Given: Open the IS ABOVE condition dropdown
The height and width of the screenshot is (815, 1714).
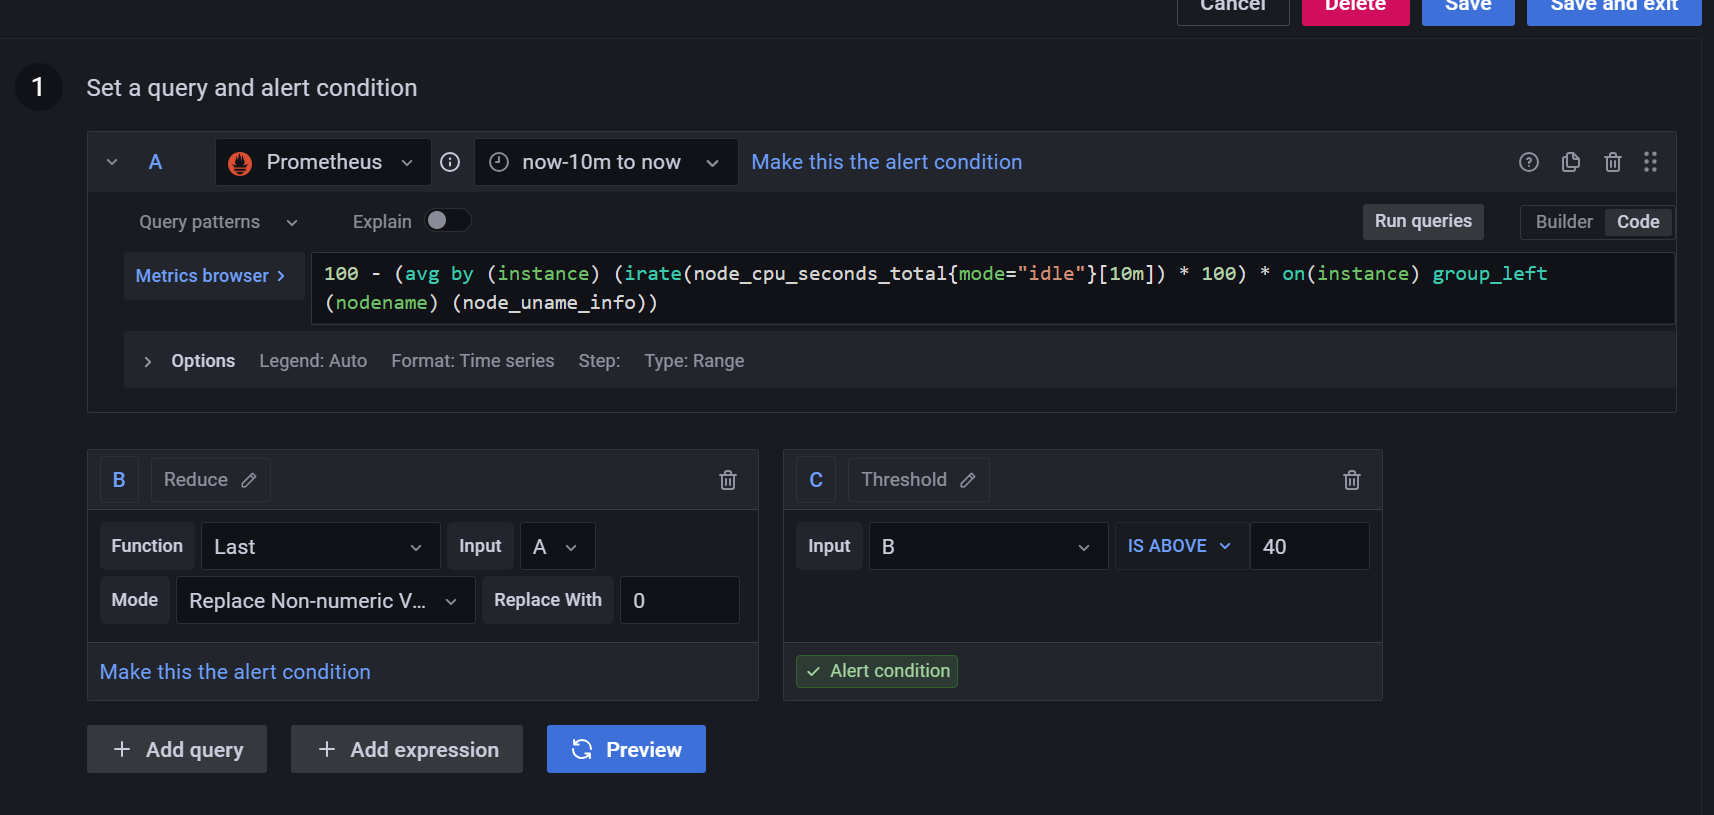Looking at the screenshot, I should (1181, 546).
